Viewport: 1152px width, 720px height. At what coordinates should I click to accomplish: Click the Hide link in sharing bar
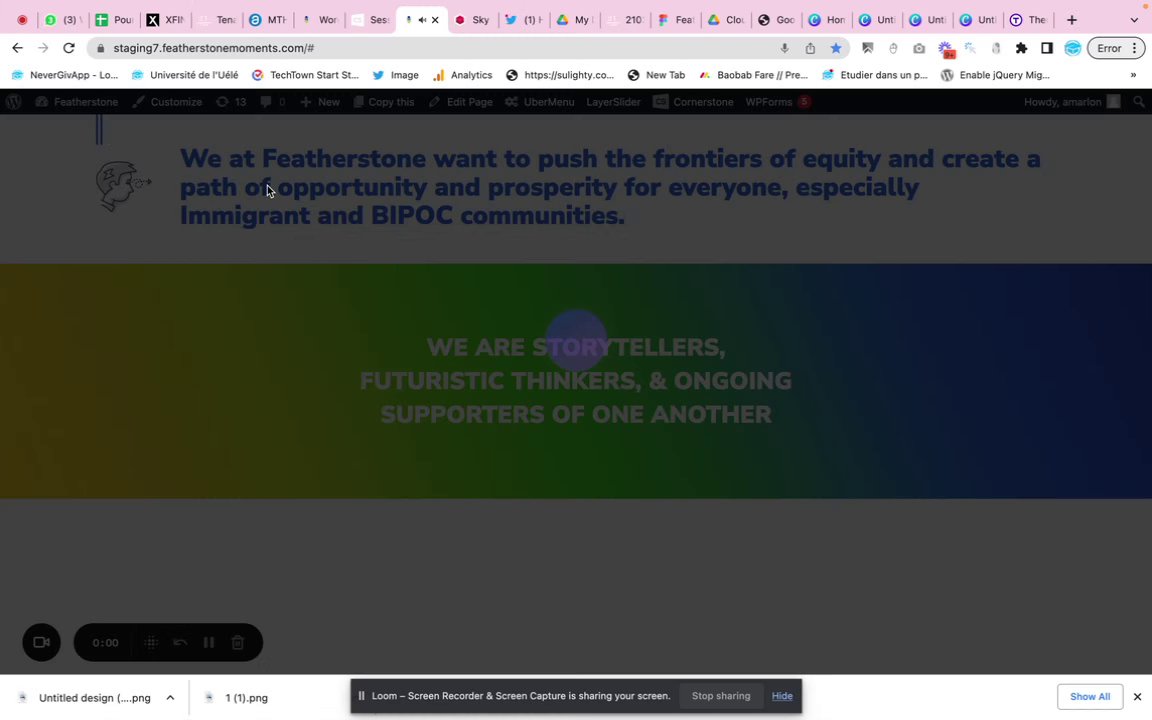pyautogui.click(x=782, y=696)
